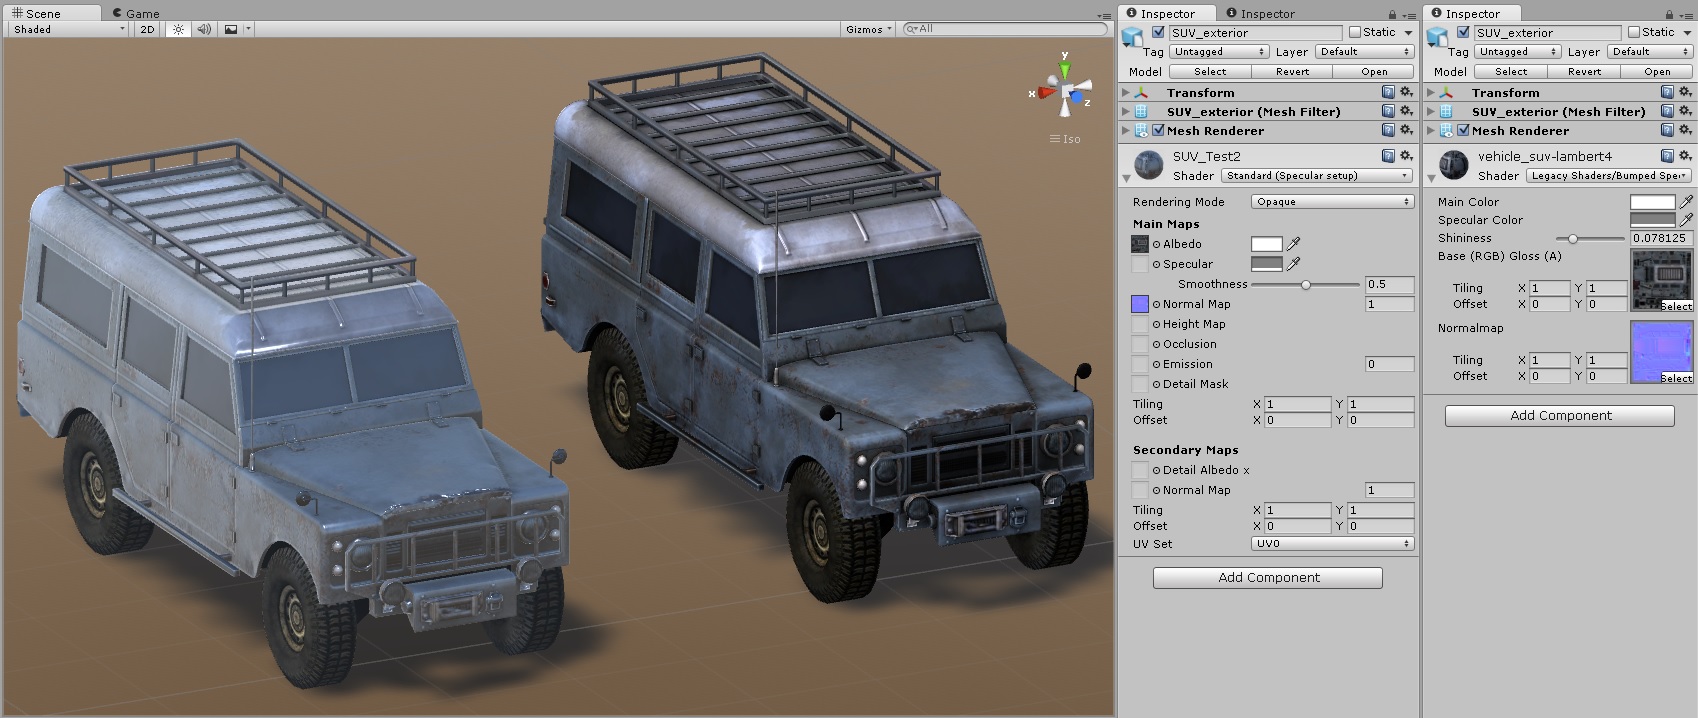Open Legacy Shaders/Bumped shader dropdown
Viewport: 1698px width, 718px height.
coord(1608,175)
